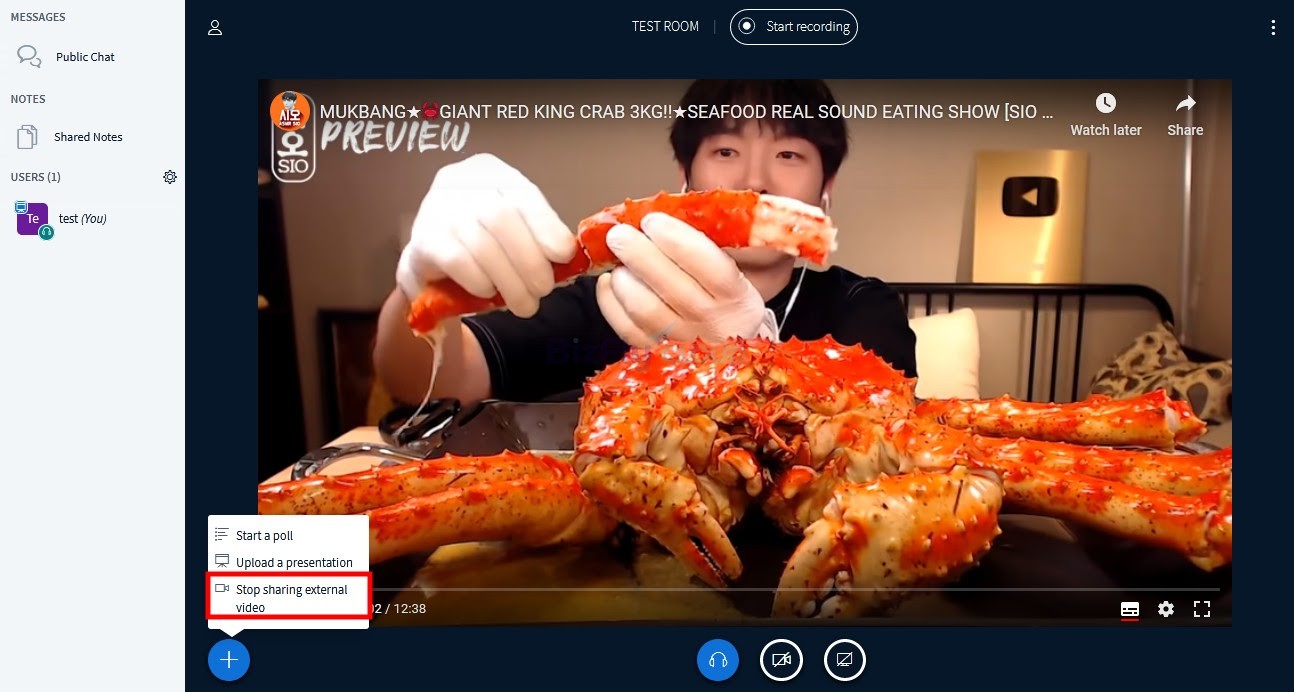Click the USERS (1) heading
1294x692 pixels.
coord(36,177)
